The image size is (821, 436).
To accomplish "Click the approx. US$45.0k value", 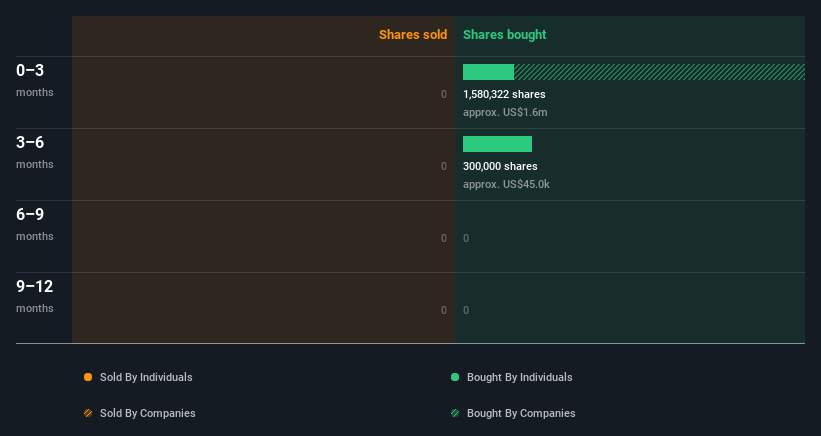I will pyautogui.click(x=506, y=184).
